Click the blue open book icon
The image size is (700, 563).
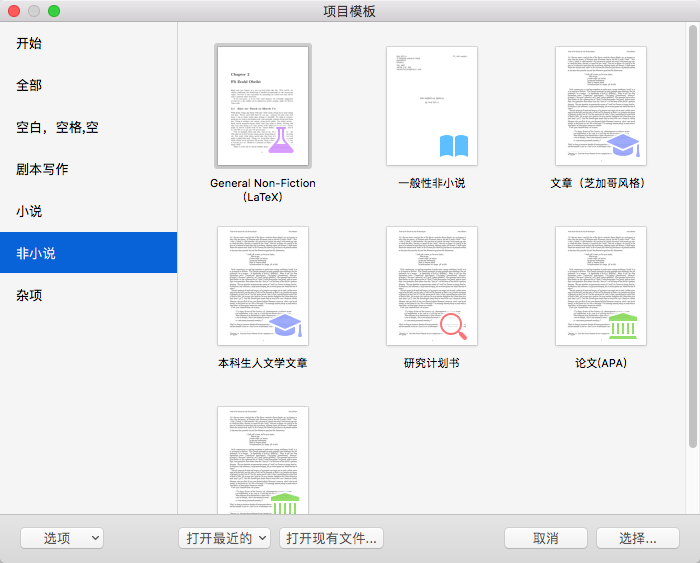454,146
